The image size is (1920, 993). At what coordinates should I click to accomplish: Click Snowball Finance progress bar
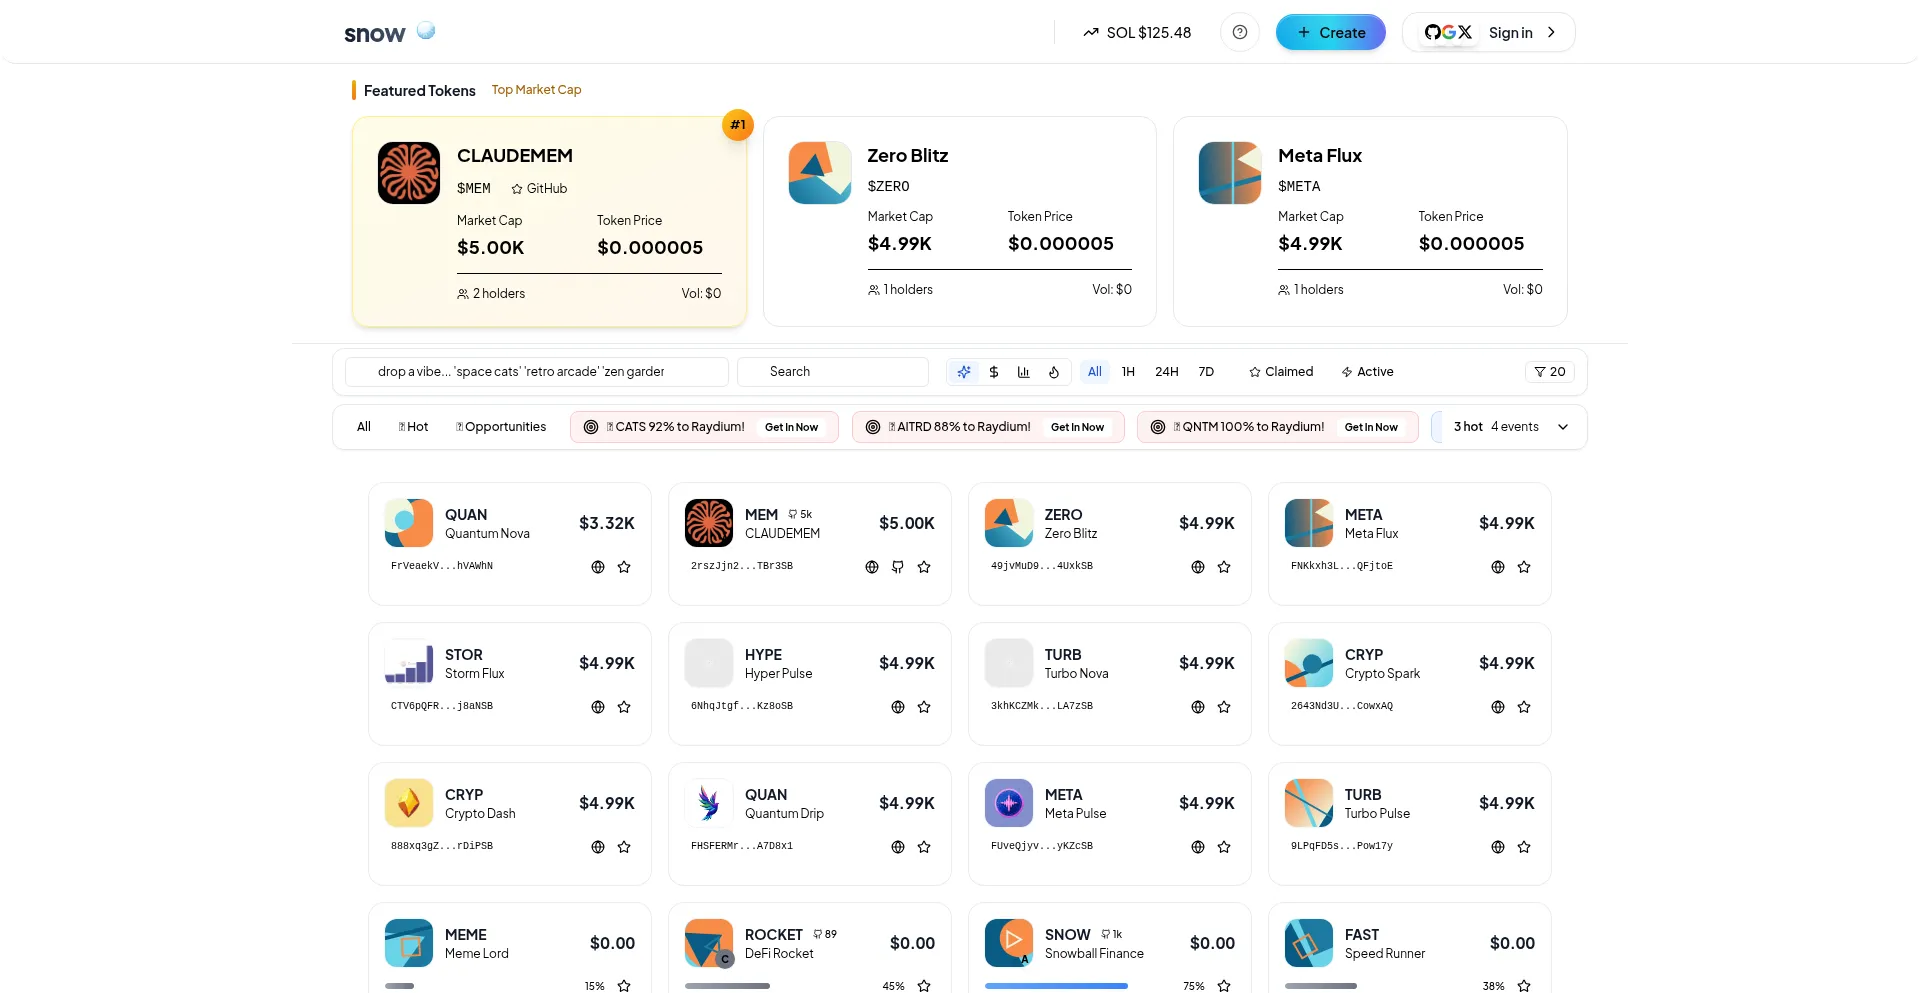[x=1056, y=986]
